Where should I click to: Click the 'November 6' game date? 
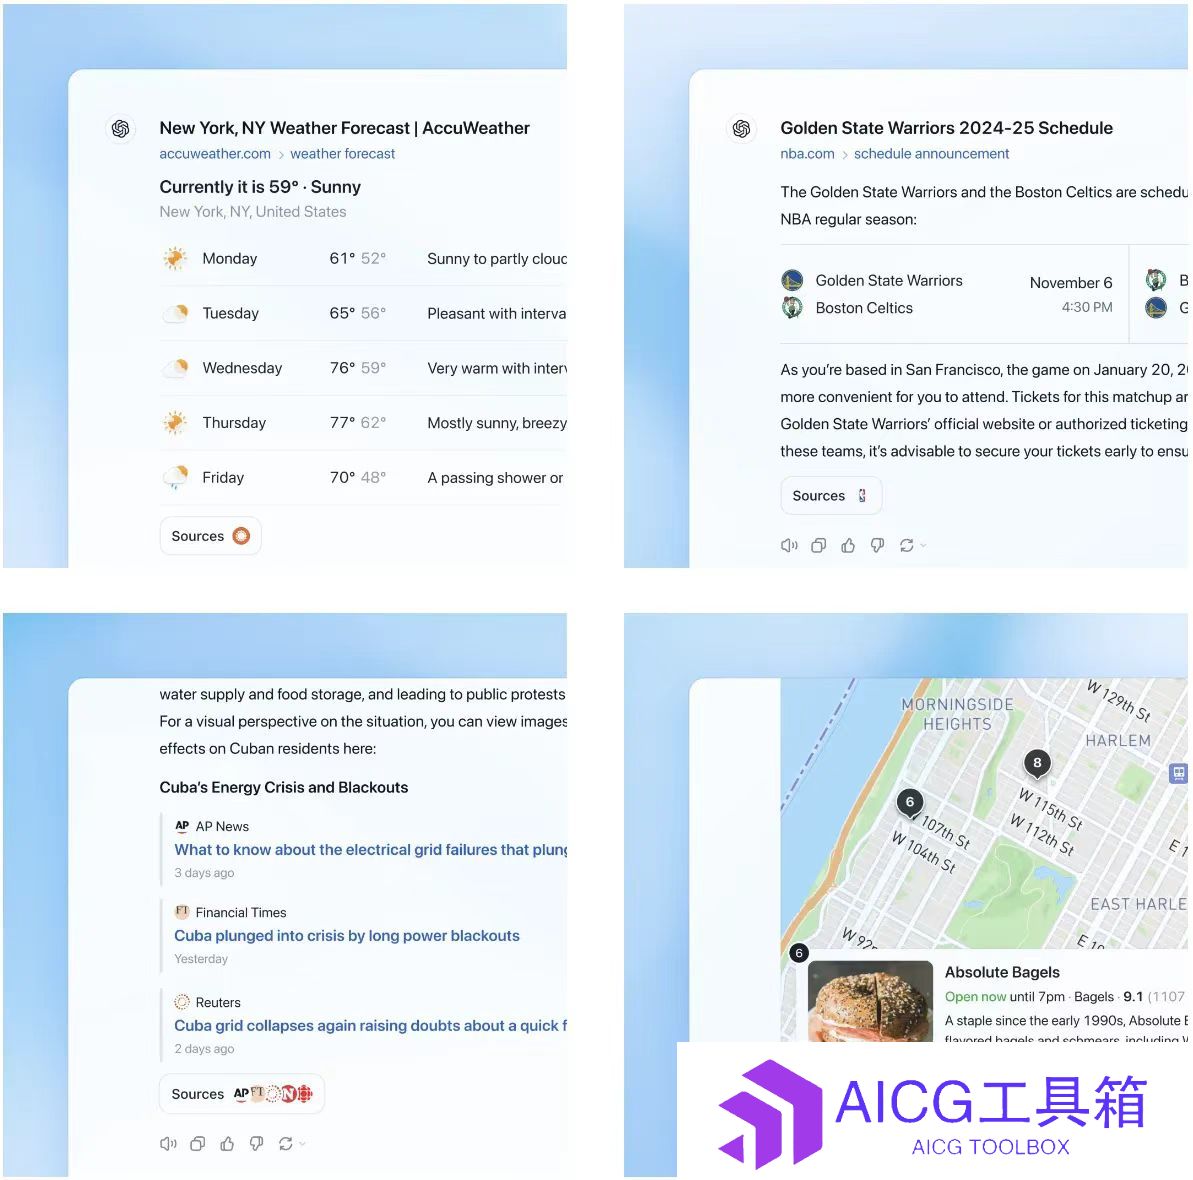1071,283
